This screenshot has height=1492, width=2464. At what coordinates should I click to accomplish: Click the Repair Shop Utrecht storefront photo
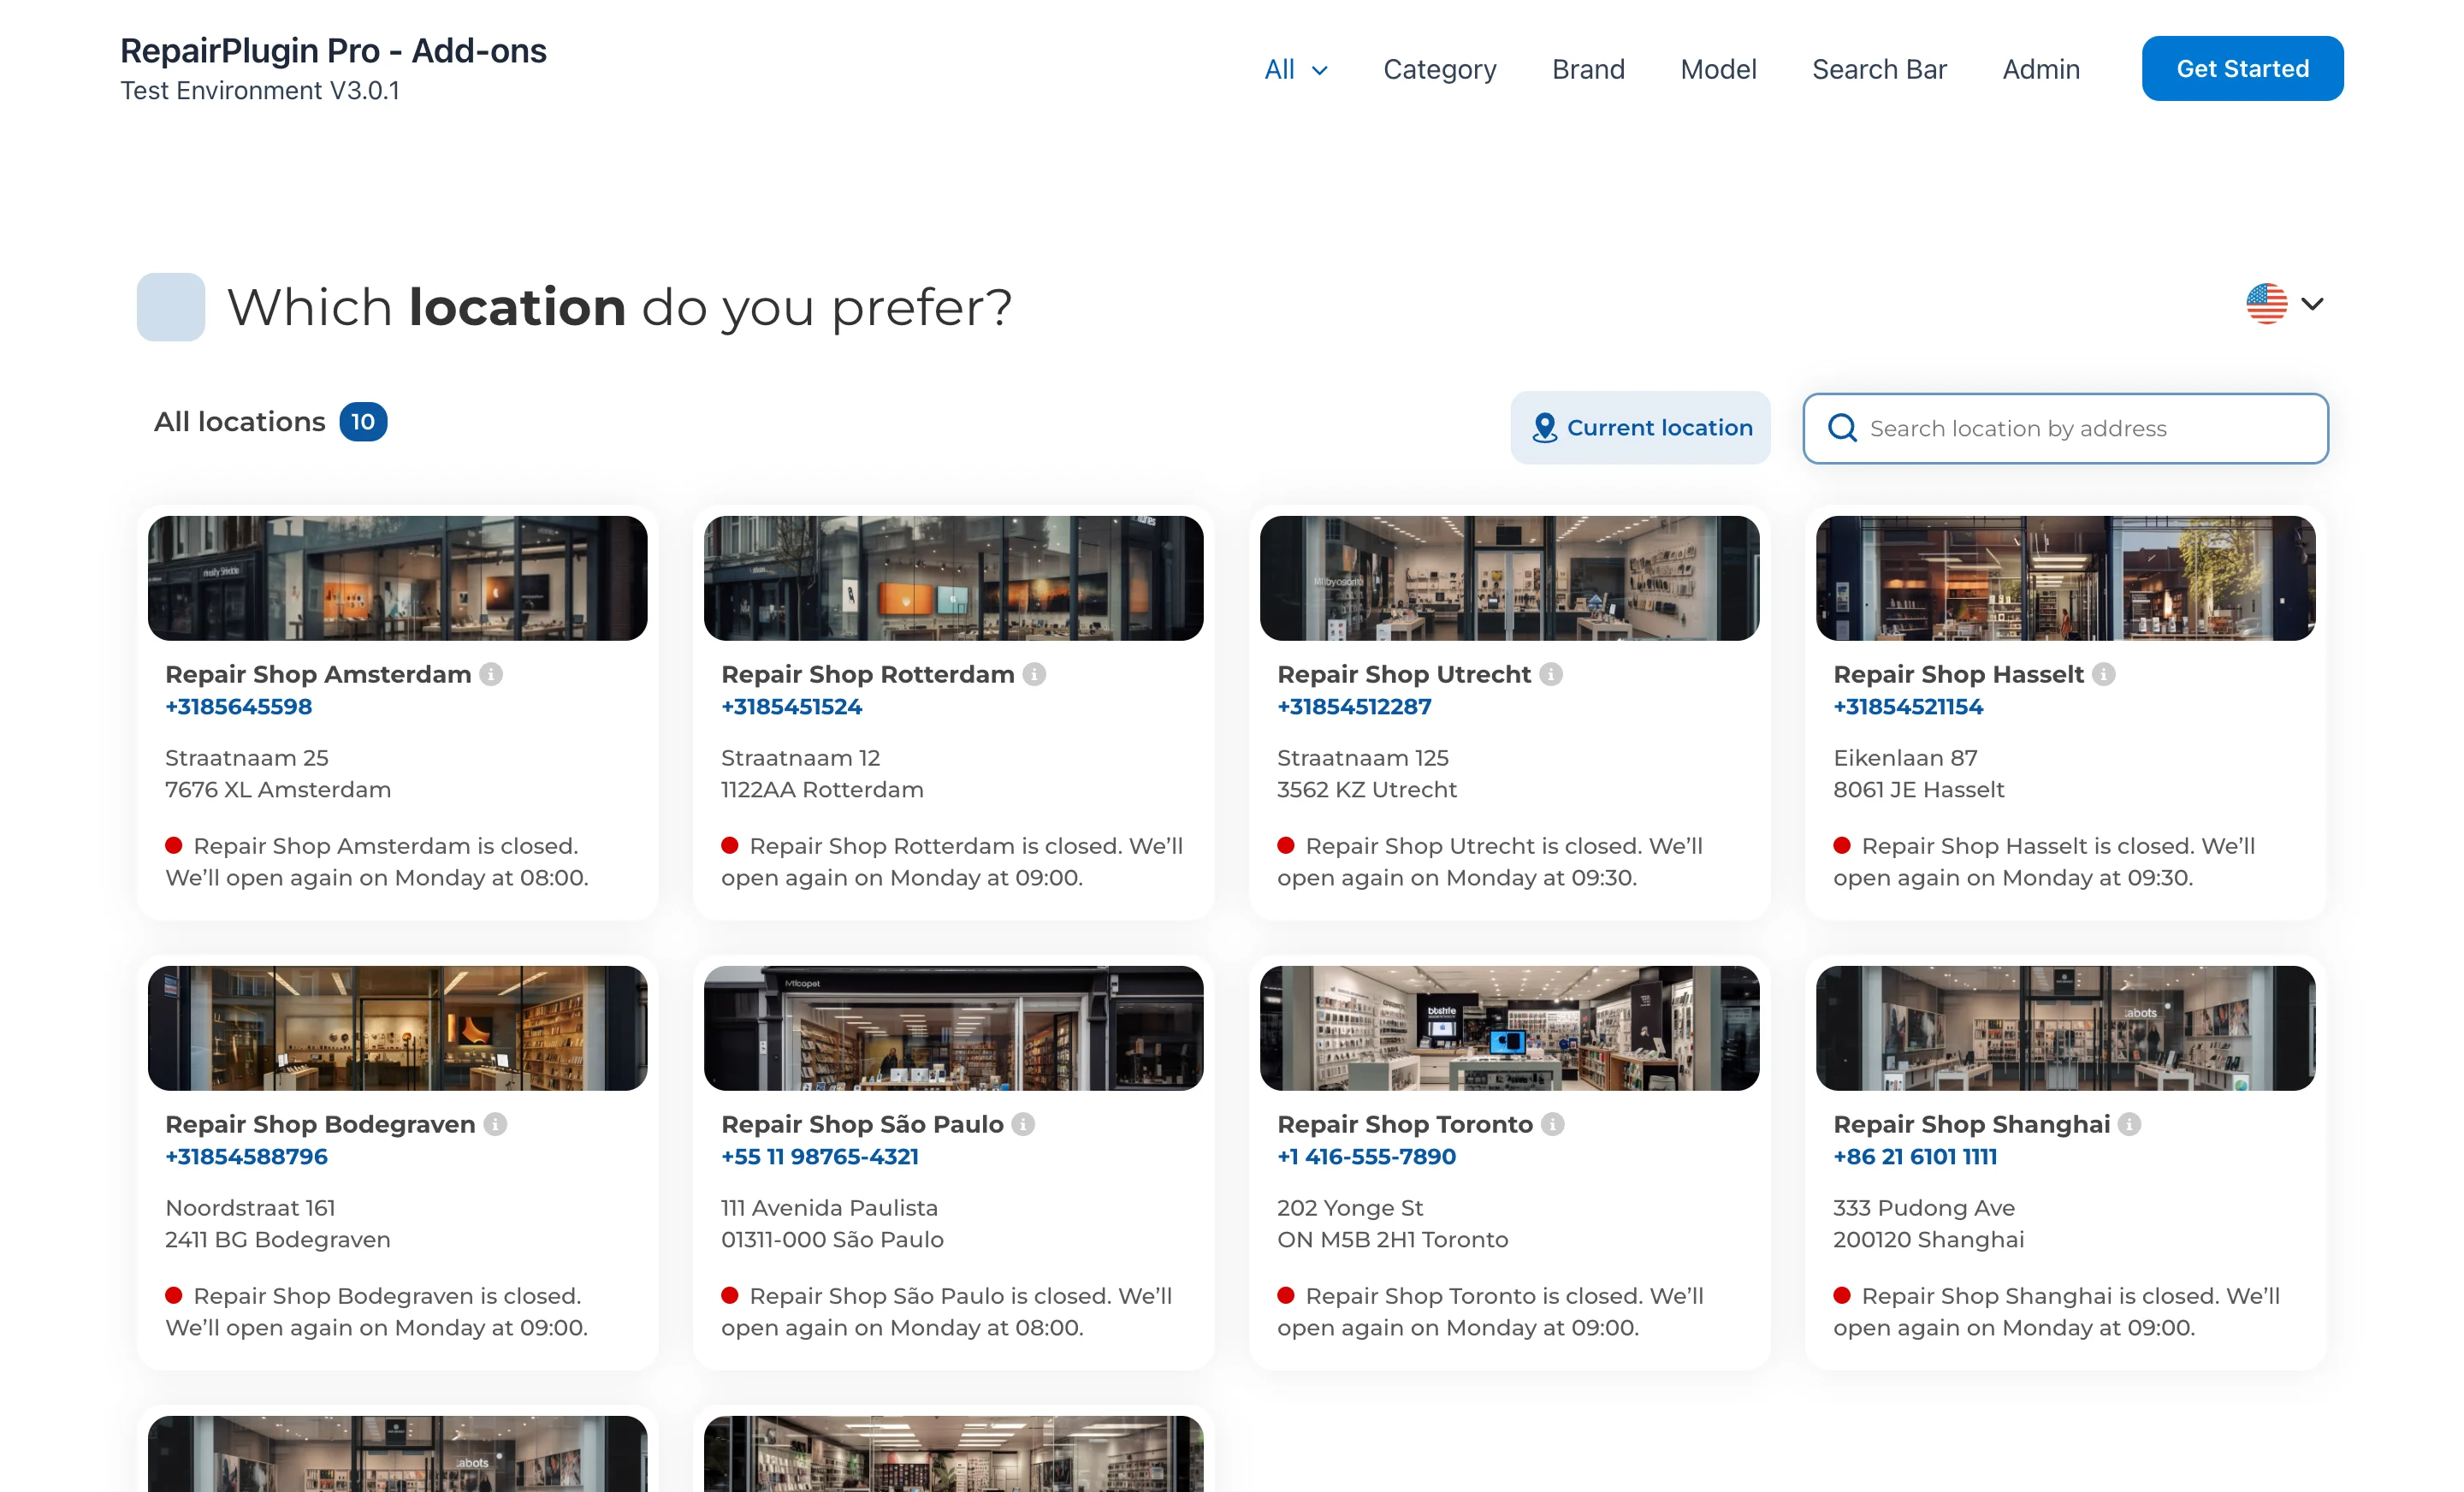click(x=1508, y=578)
